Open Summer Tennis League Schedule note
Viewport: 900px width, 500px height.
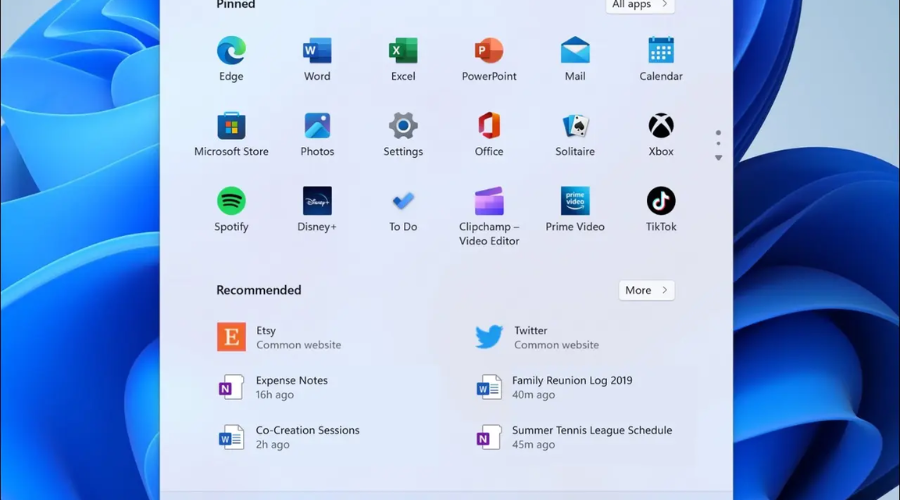[574, 437]
